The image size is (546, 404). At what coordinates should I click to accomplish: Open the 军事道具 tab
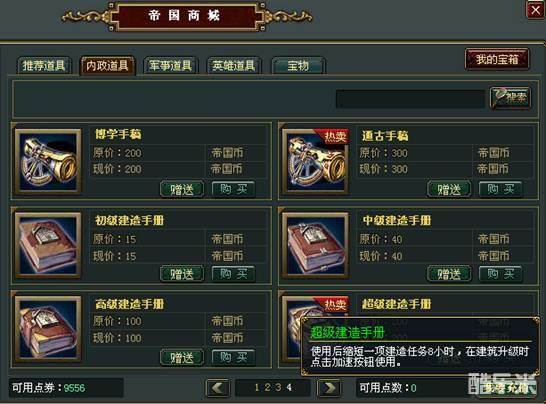click(171, 65)
